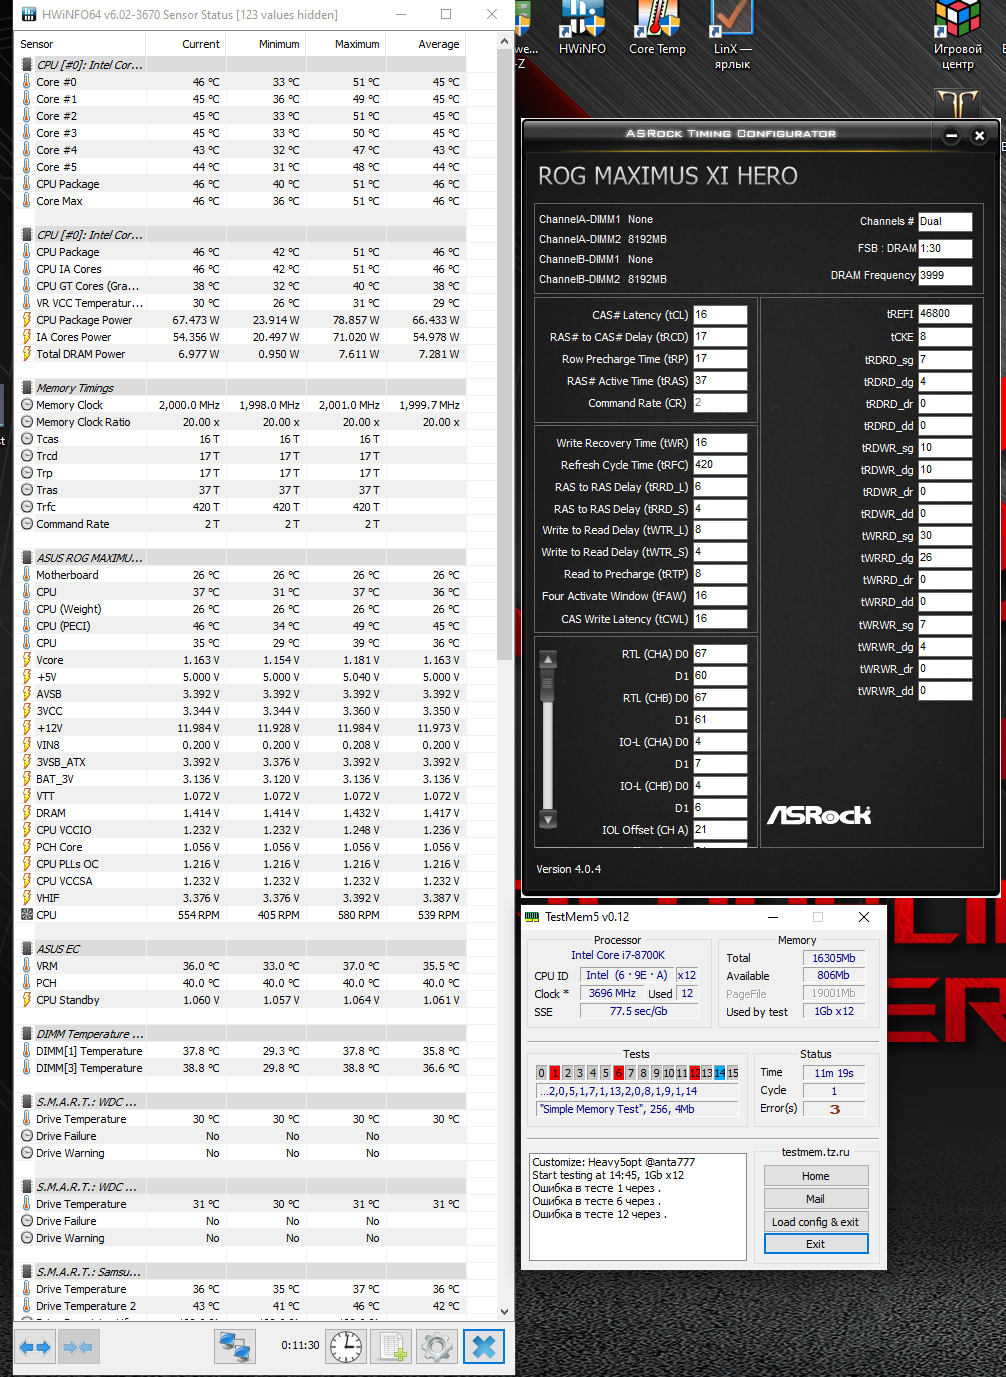Image resolution: width=1006 pixels, height=1377 pixels.
Task: Open the HWiNFO desktop shortcut
Action: click(582, 28)
